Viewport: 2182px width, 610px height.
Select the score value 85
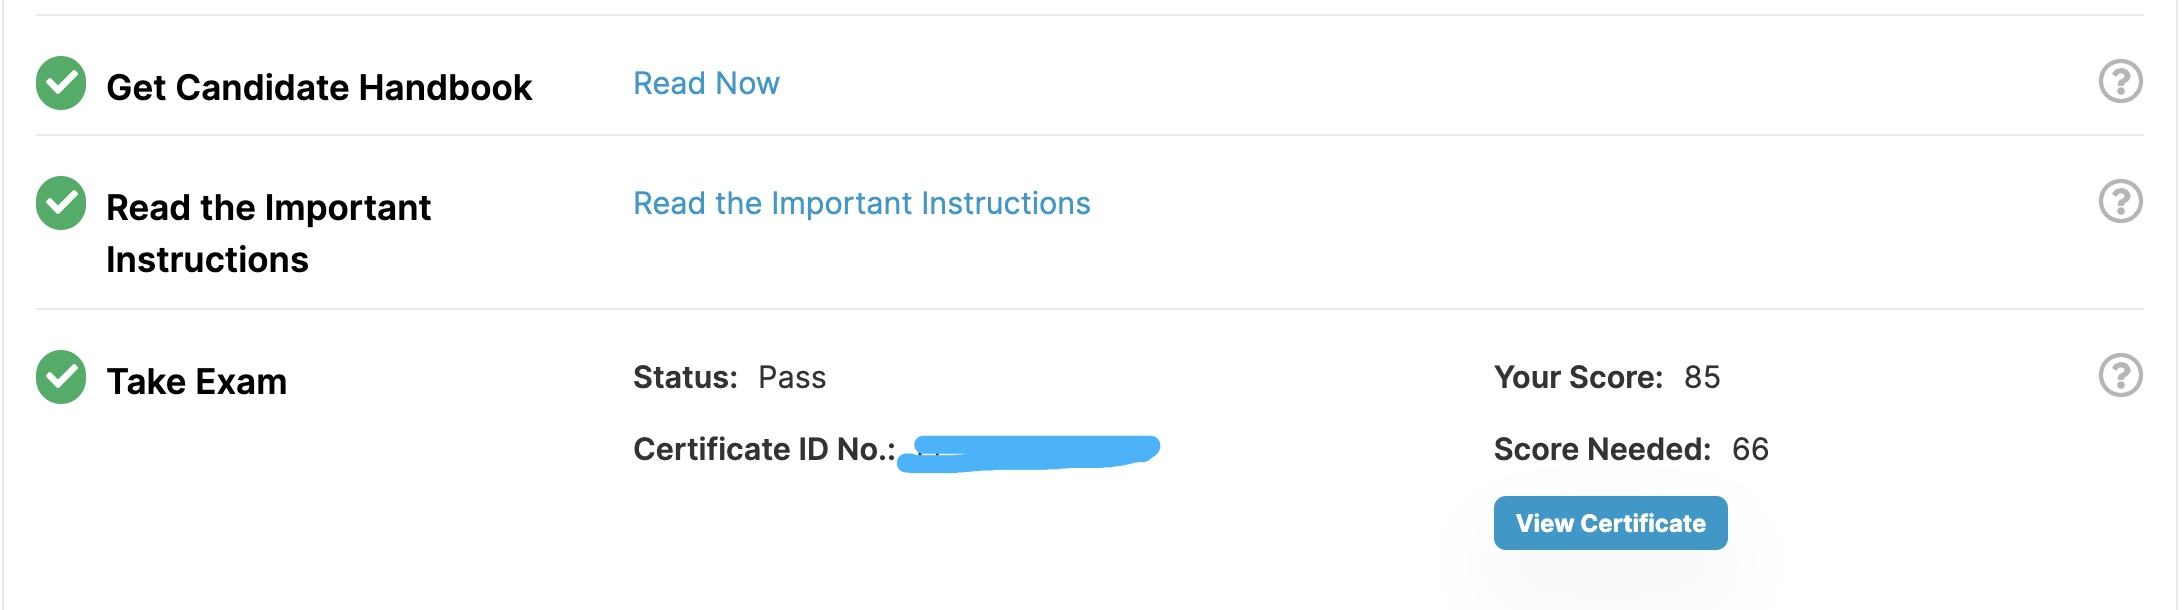tap(1702, 377)
